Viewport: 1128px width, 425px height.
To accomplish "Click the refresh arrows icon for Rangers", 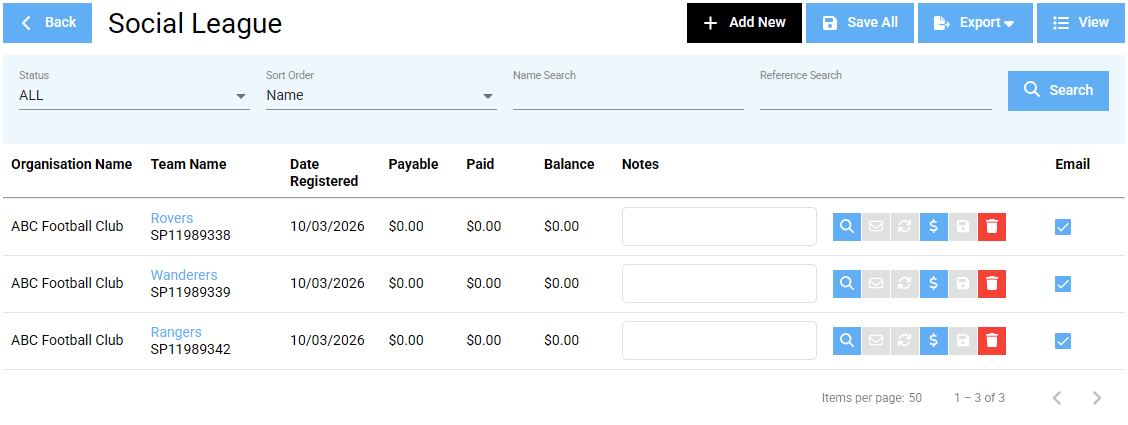I will pos(905,341).
